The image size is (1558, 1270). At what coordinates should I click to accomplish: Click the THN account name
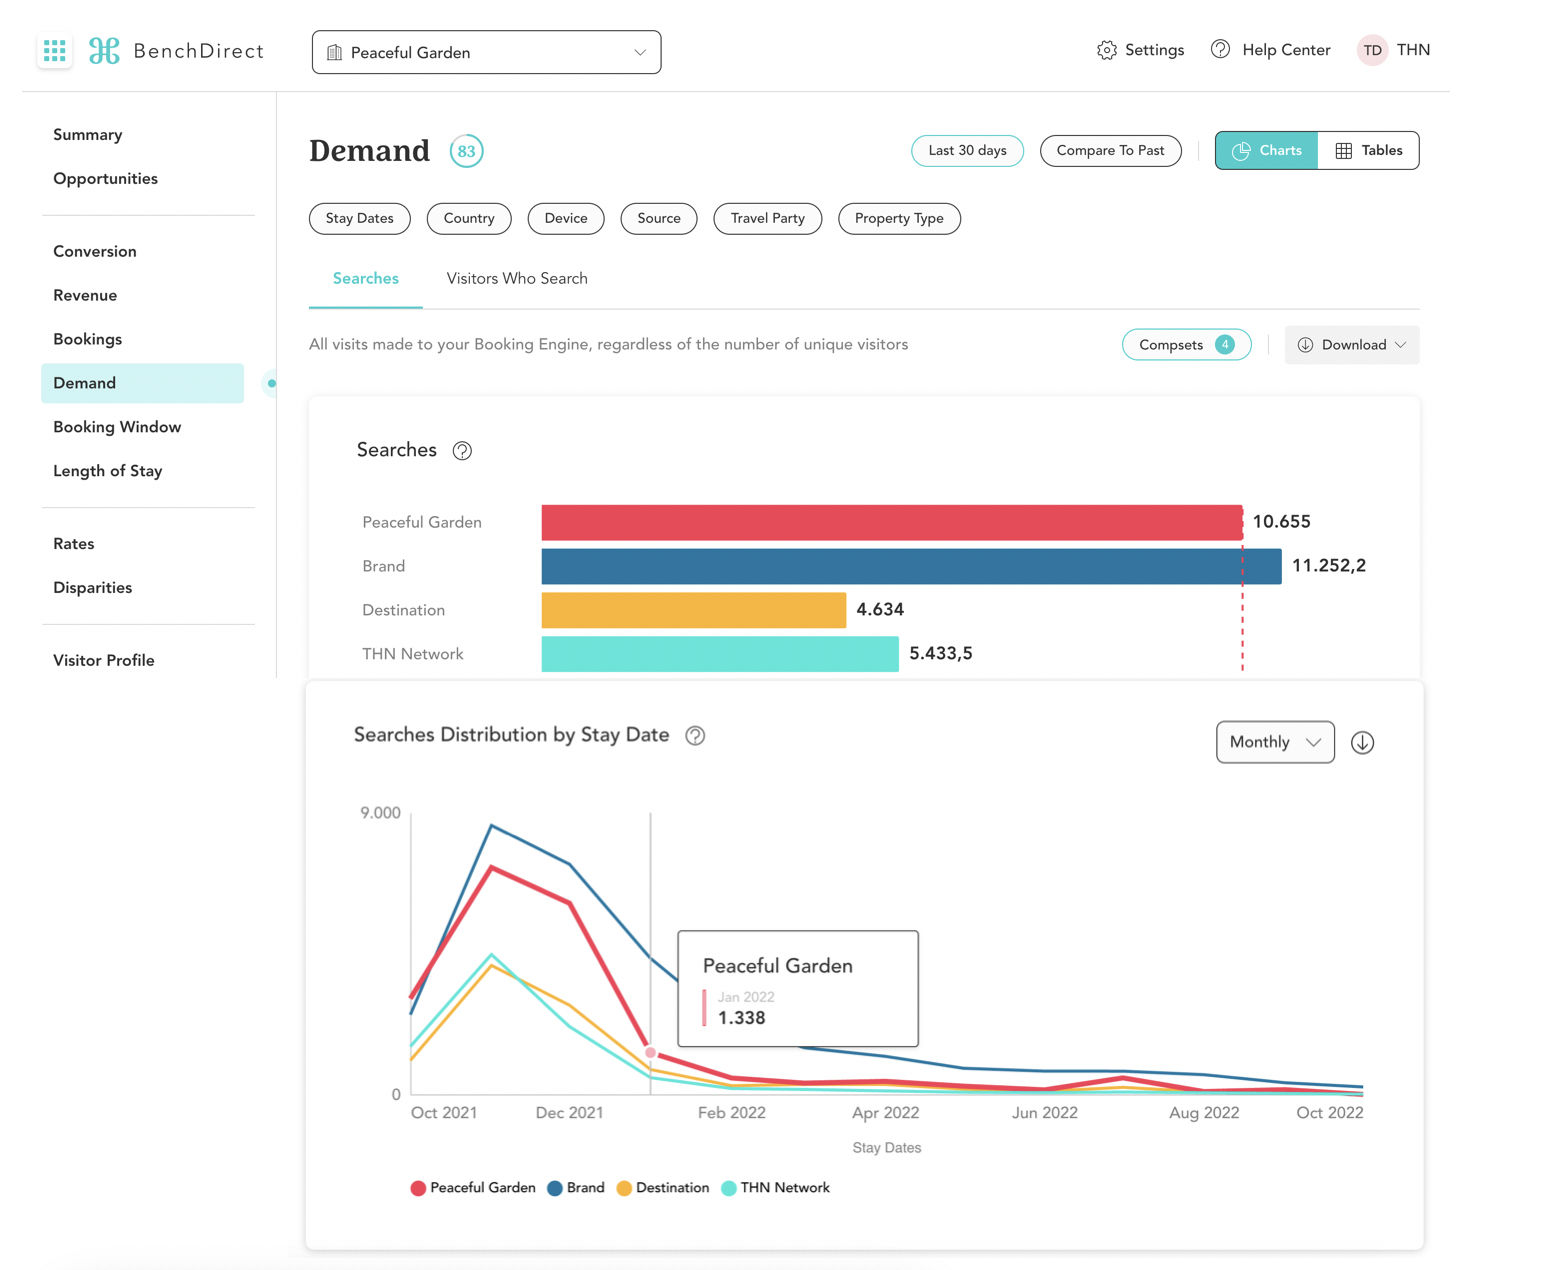click(x=1413, y=50)
